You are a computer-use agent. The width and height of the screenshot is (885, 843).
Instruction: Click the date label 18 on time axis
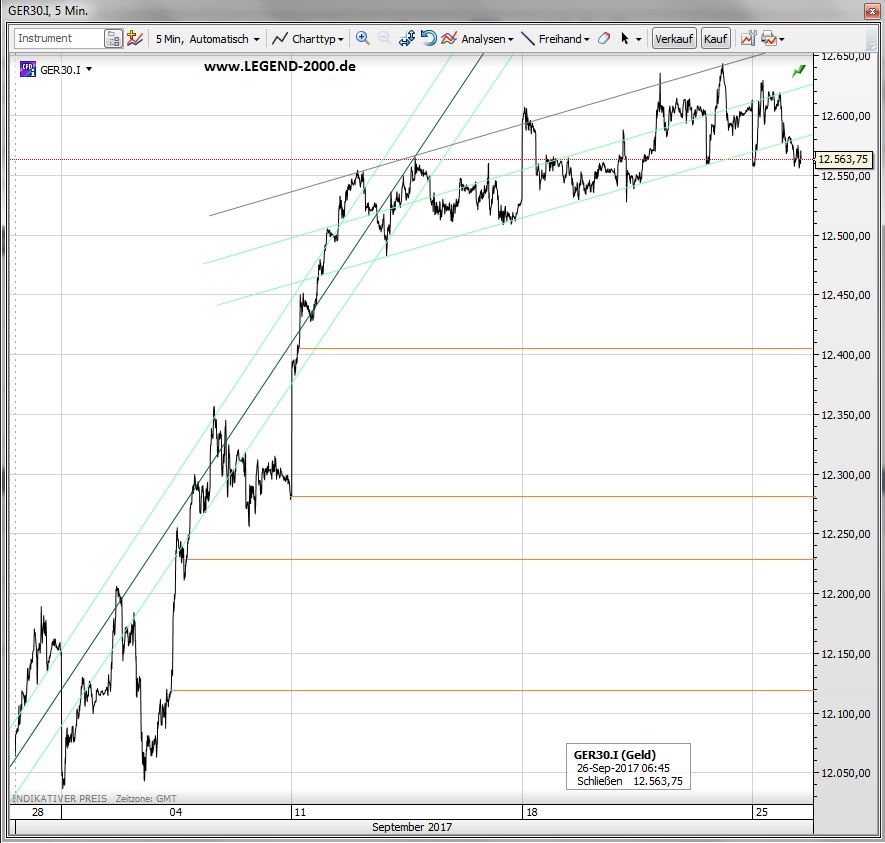point(532,812)
